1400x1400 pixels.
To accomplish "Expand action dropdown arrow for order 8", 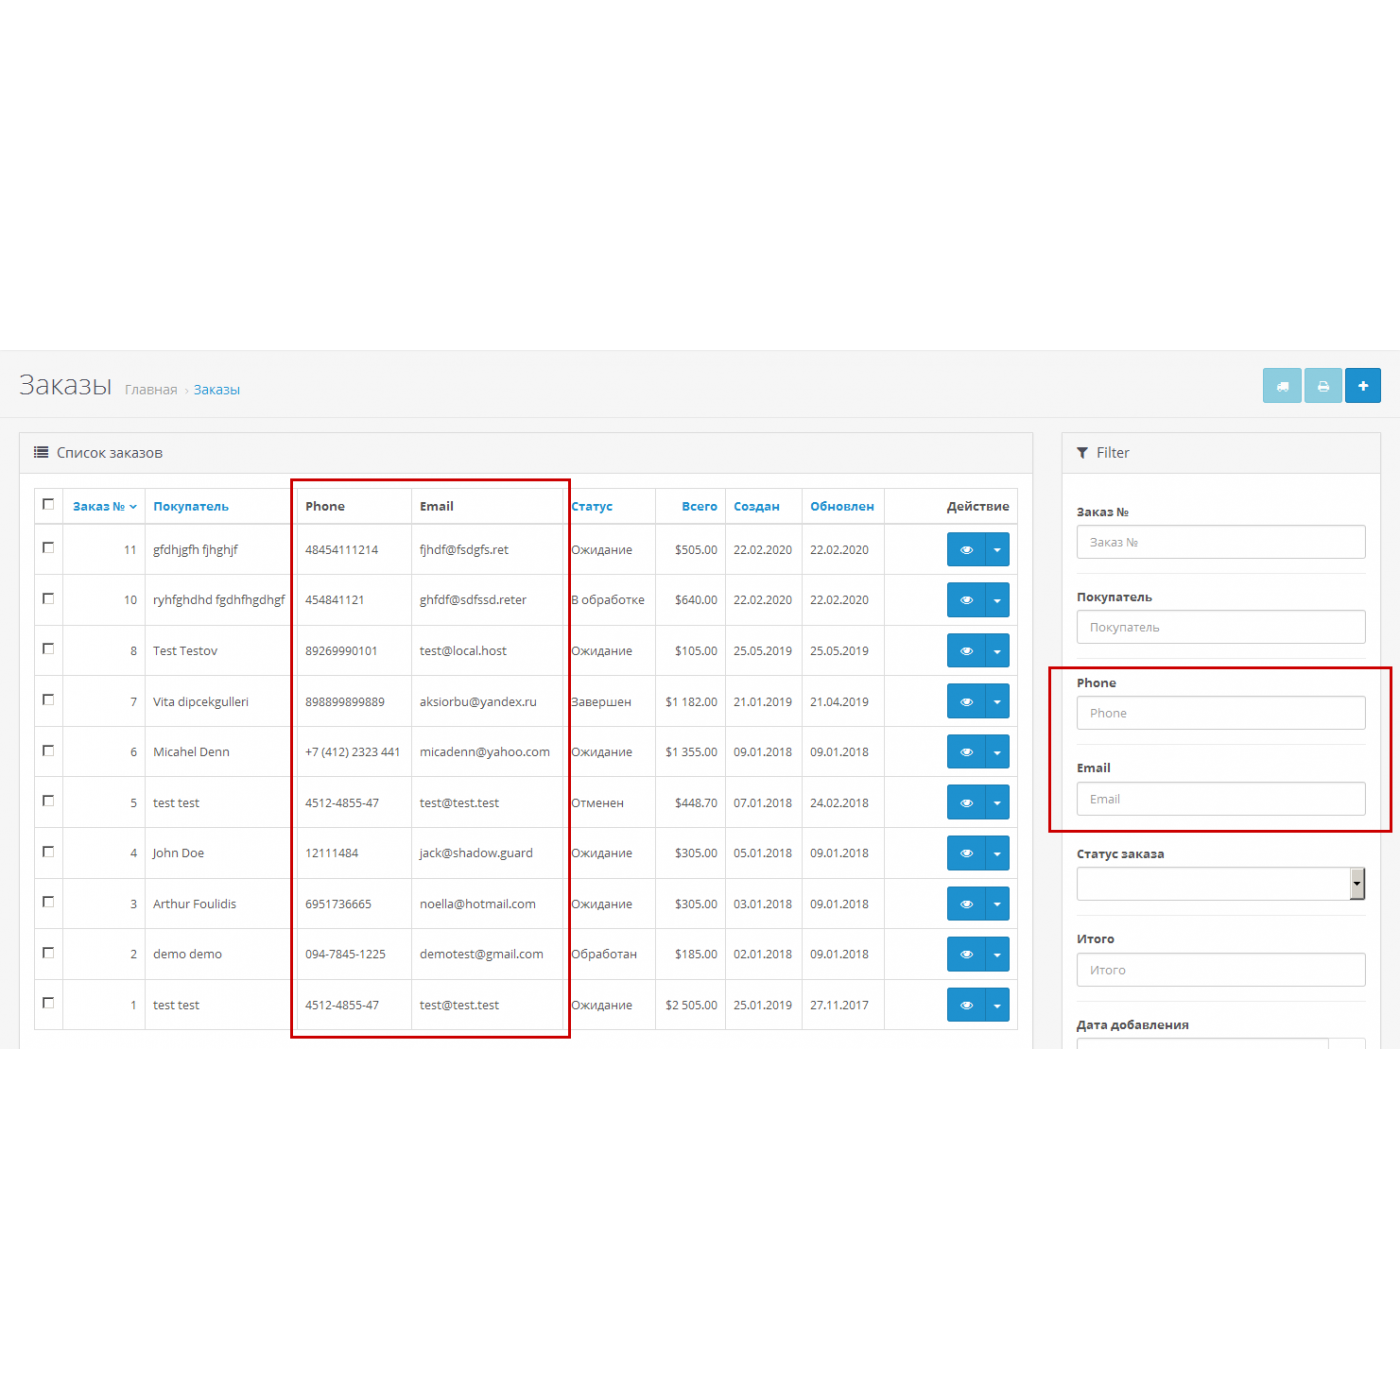I will (x=997, y=651).
